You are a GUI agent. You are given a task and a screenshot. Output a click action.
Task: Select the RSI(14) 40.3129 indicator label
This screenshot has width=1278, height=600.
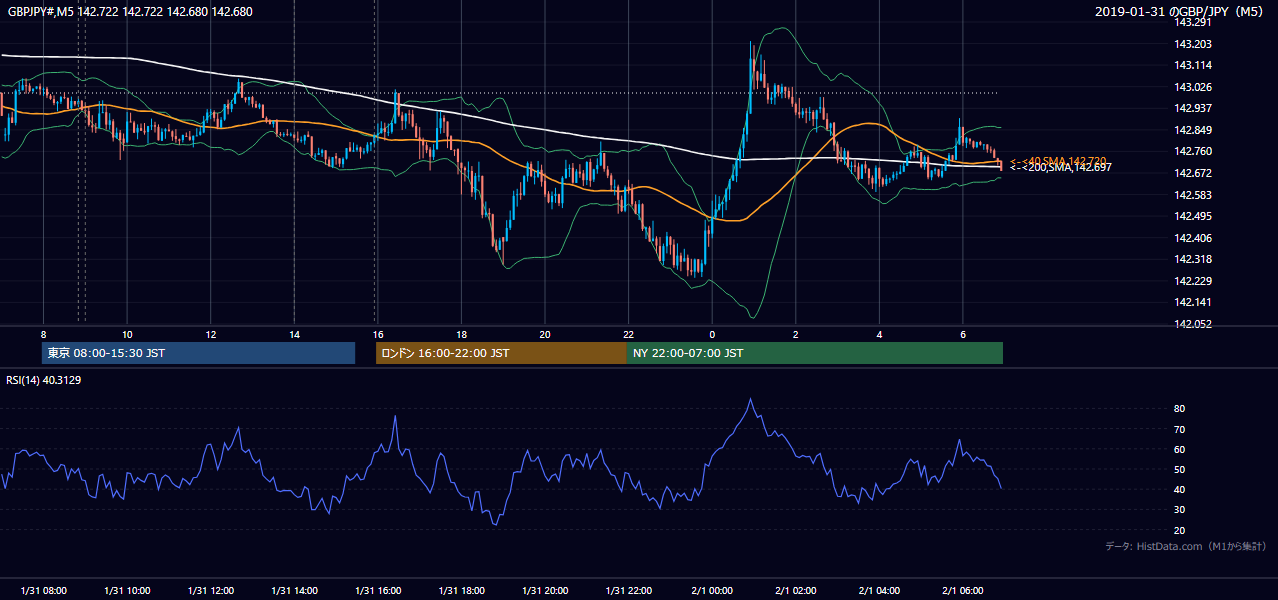coord(44,379)
